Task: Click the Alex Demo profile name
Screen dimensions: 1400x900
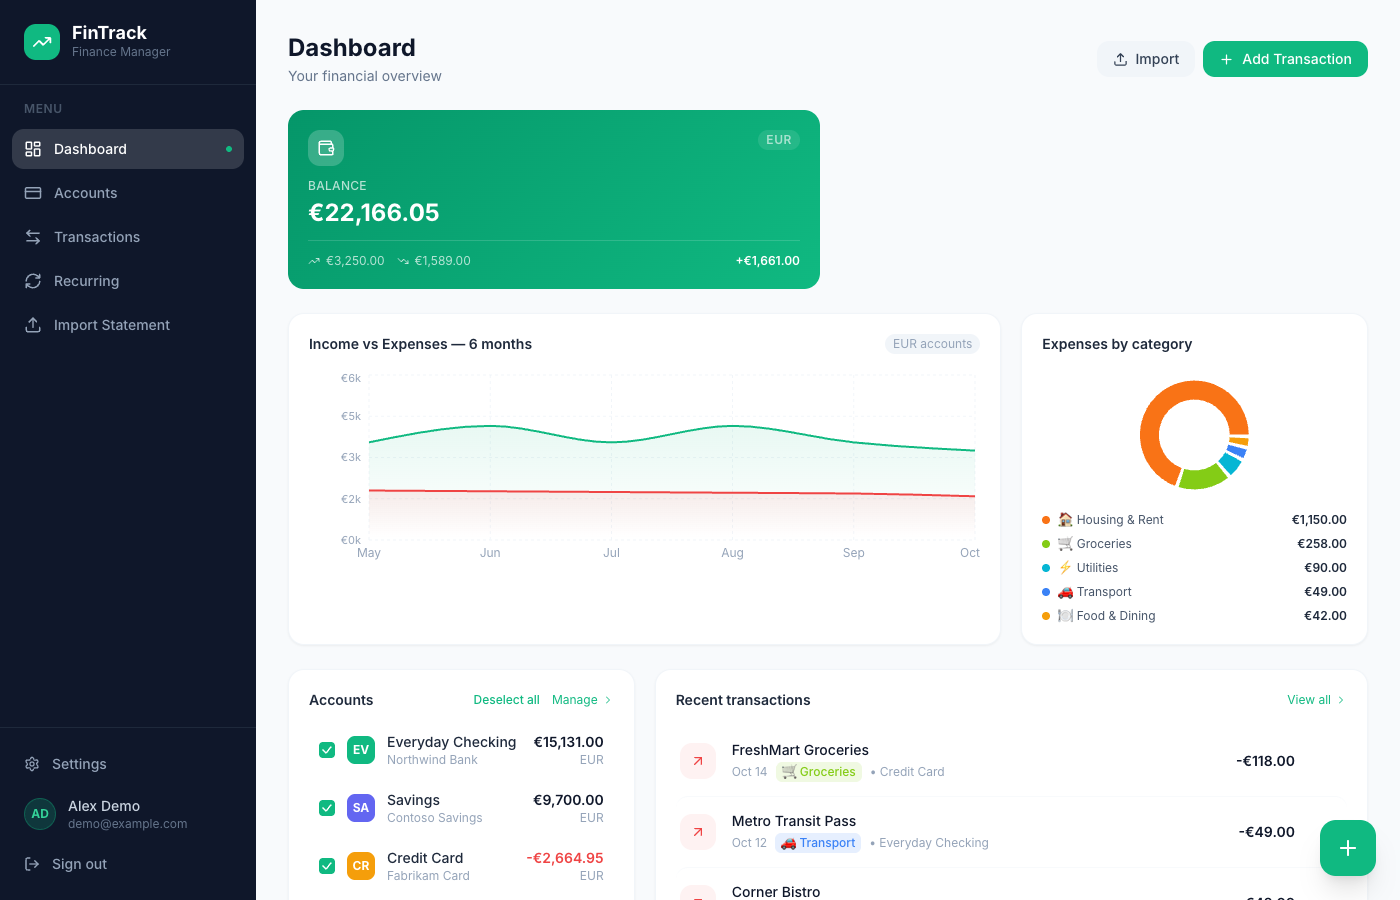Action: pyautogui.click(x=104, y=806)
